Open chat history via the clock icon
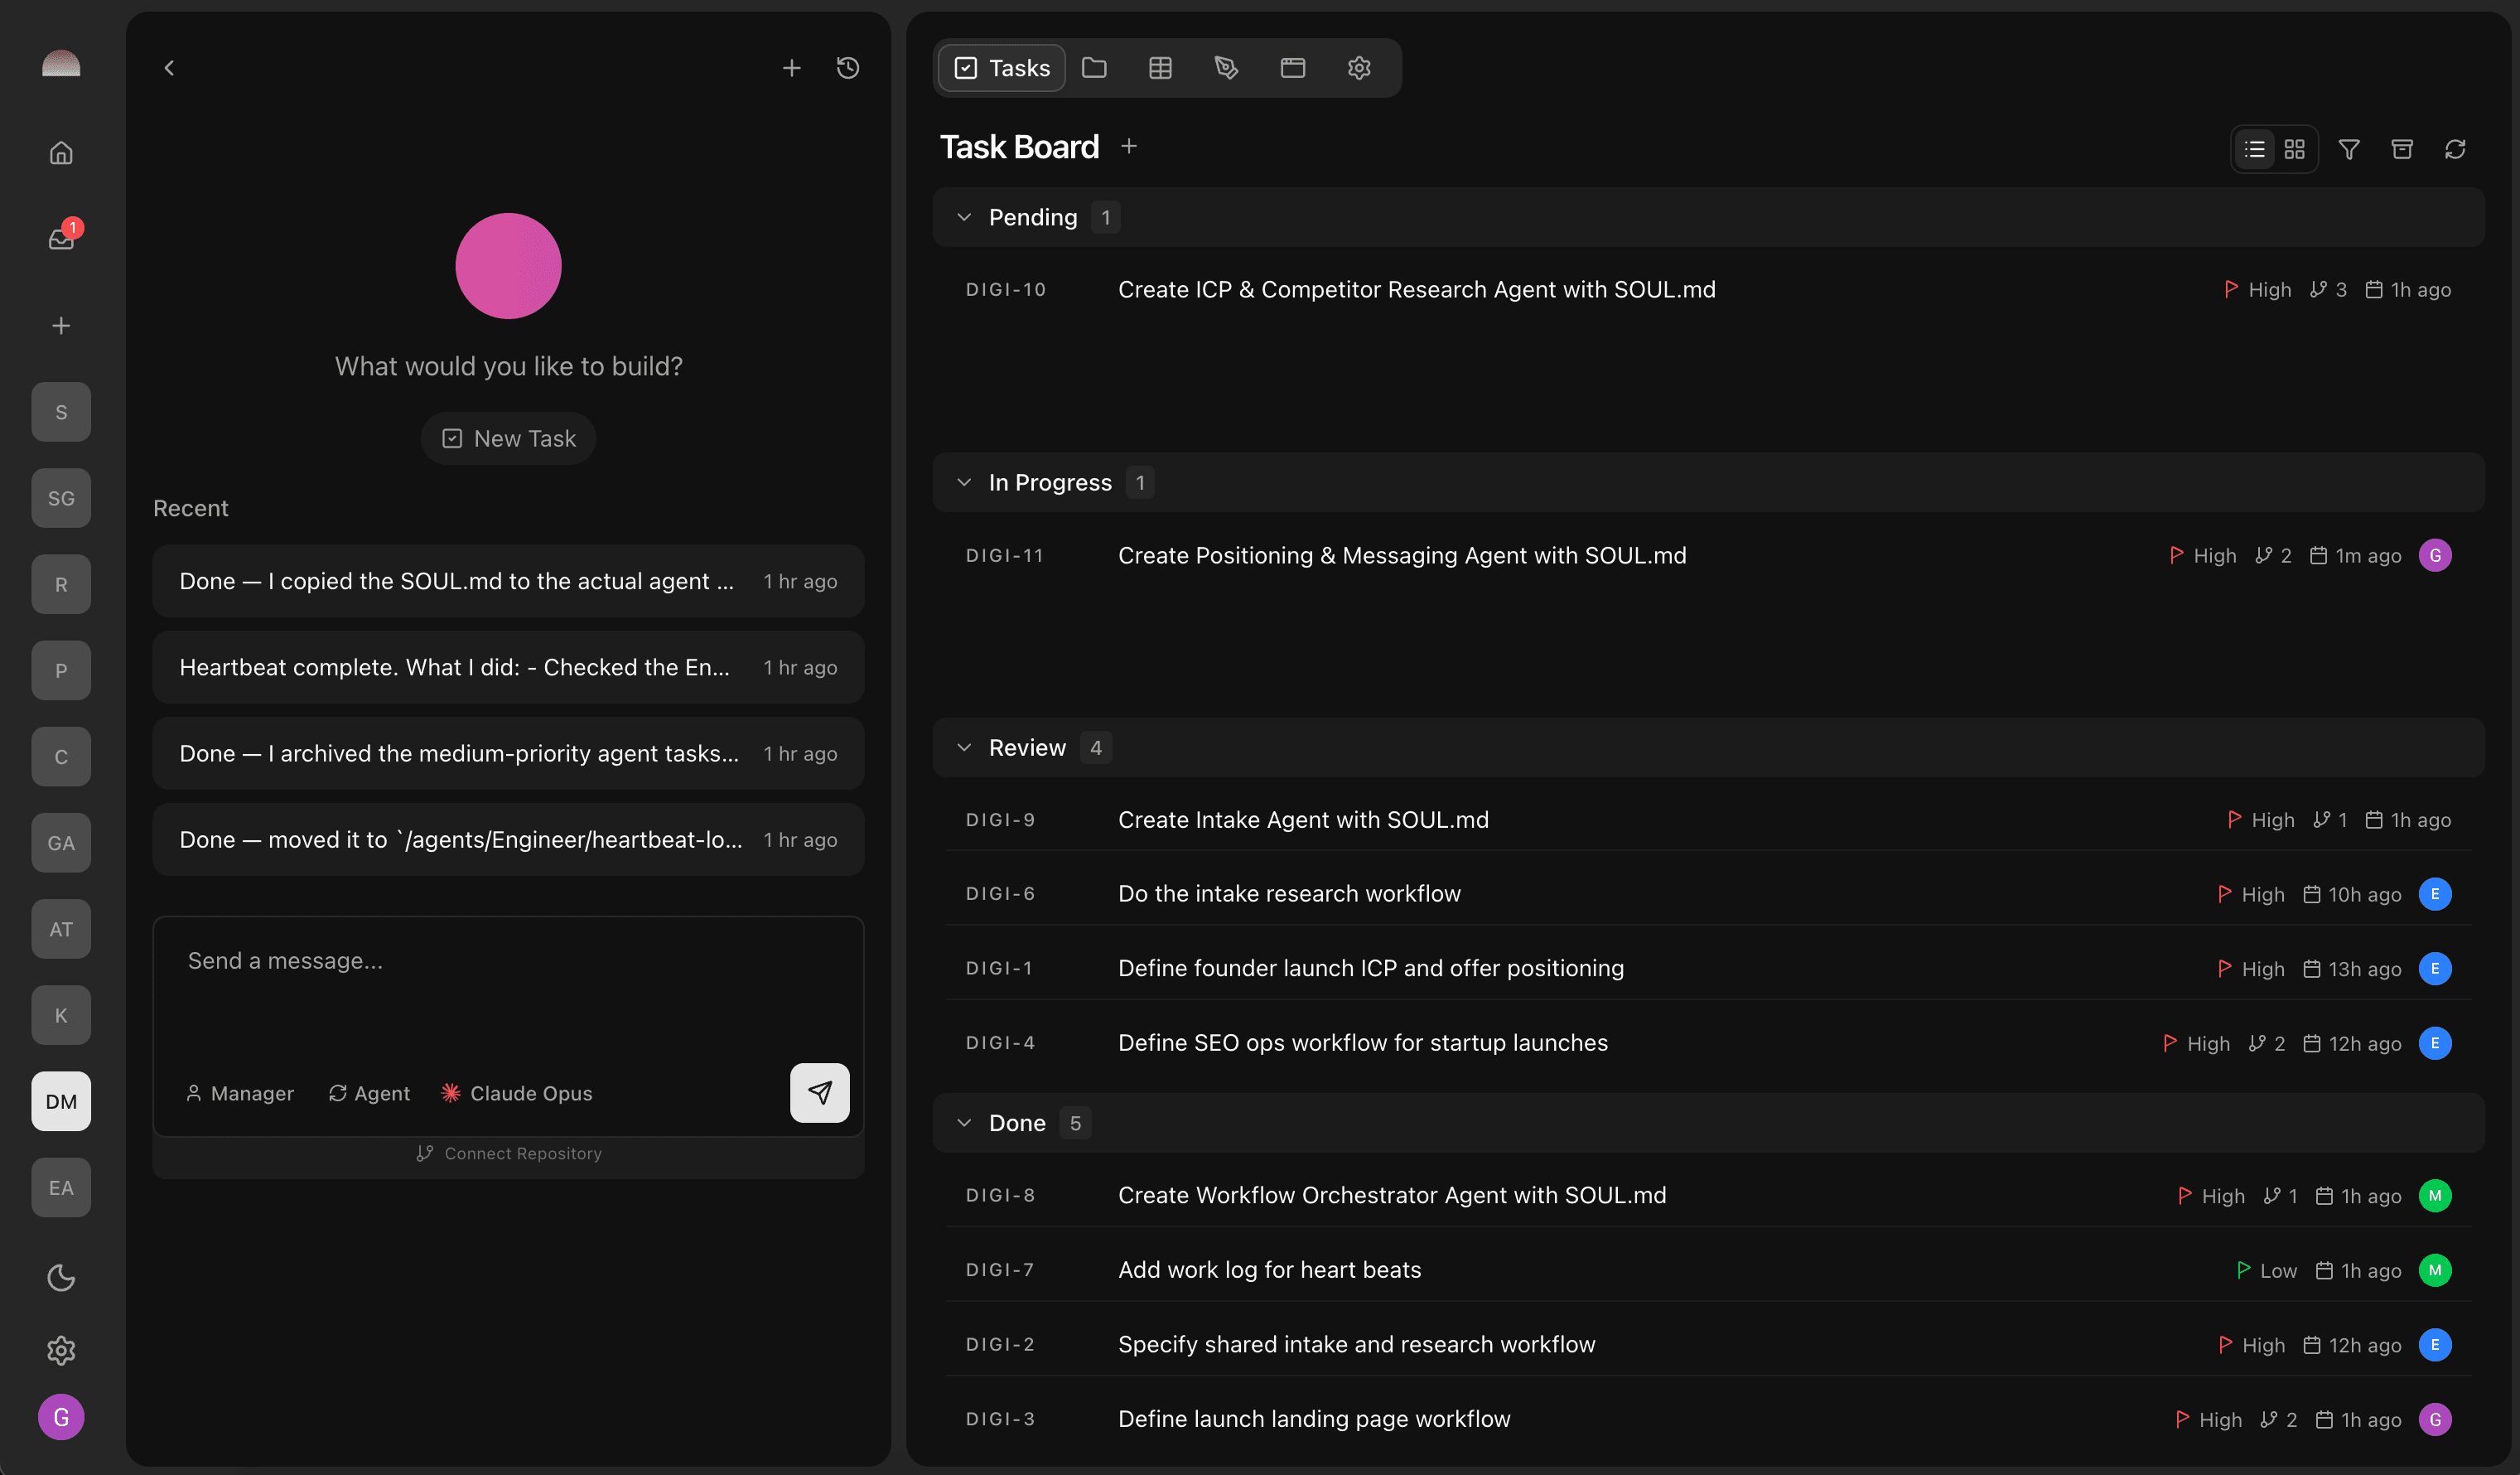The height and width of the screenshot is (1475, 2520). click(x=847, y=68)
